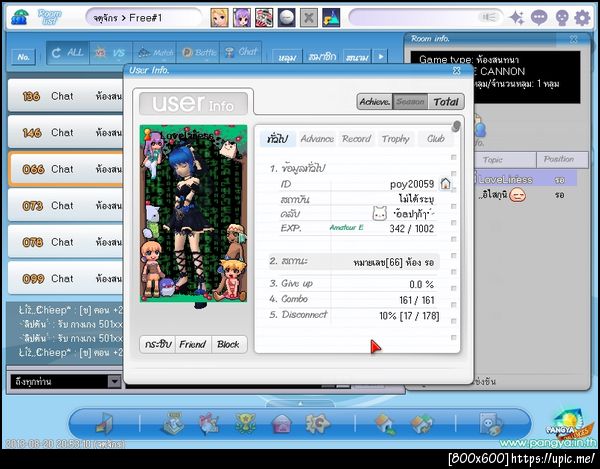Click the Block button

(228, 344)
